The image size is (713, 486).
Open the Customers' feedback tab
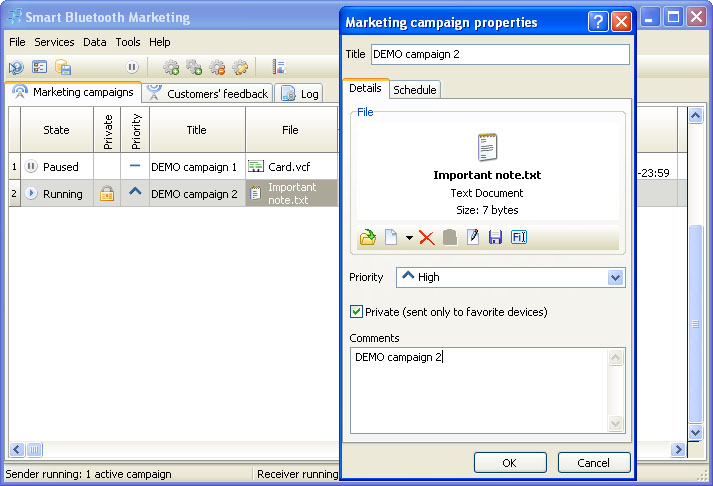207,93
